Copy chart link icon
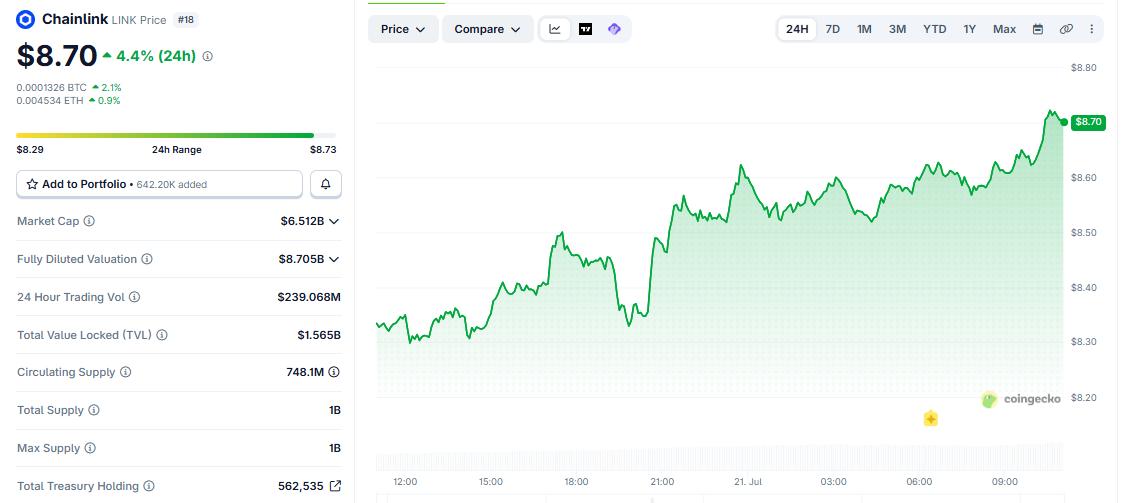The height and width of the screenshot is (503, 1121). tap(1066, 29)
